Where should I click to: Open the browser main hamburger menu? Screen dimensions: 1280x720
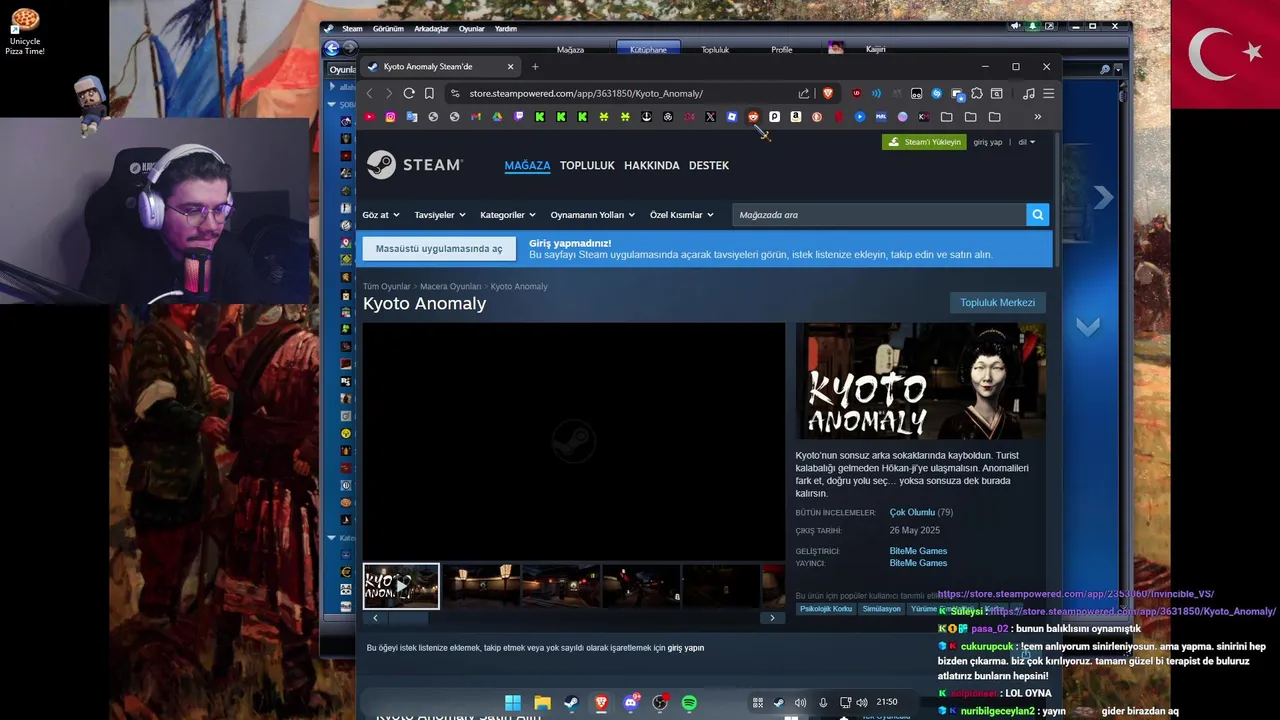click(x=1048, y=93)
